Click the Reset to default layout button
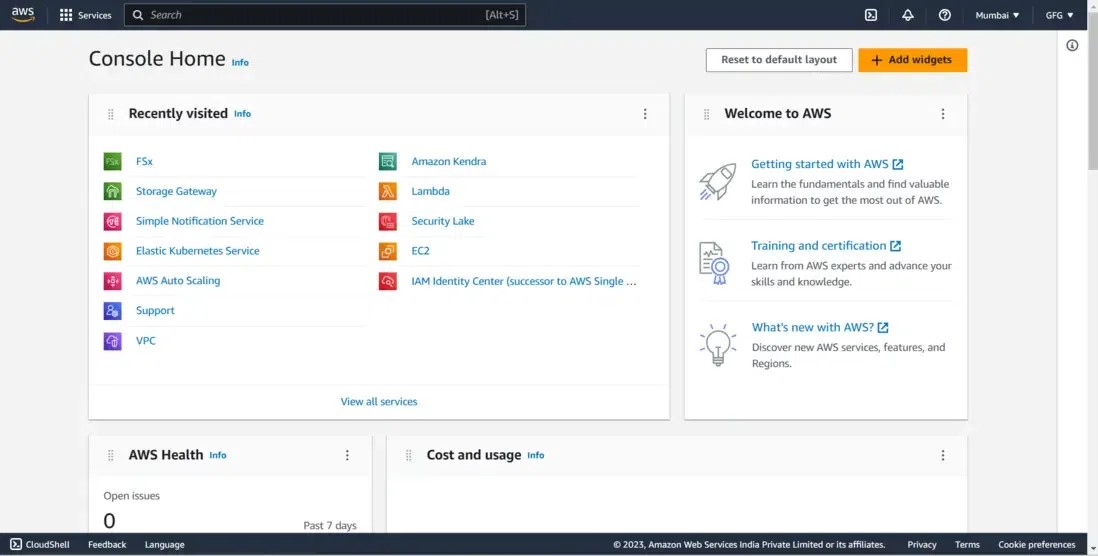The height and width of the screenshot is (556, 1098). [x=778, y=60]
